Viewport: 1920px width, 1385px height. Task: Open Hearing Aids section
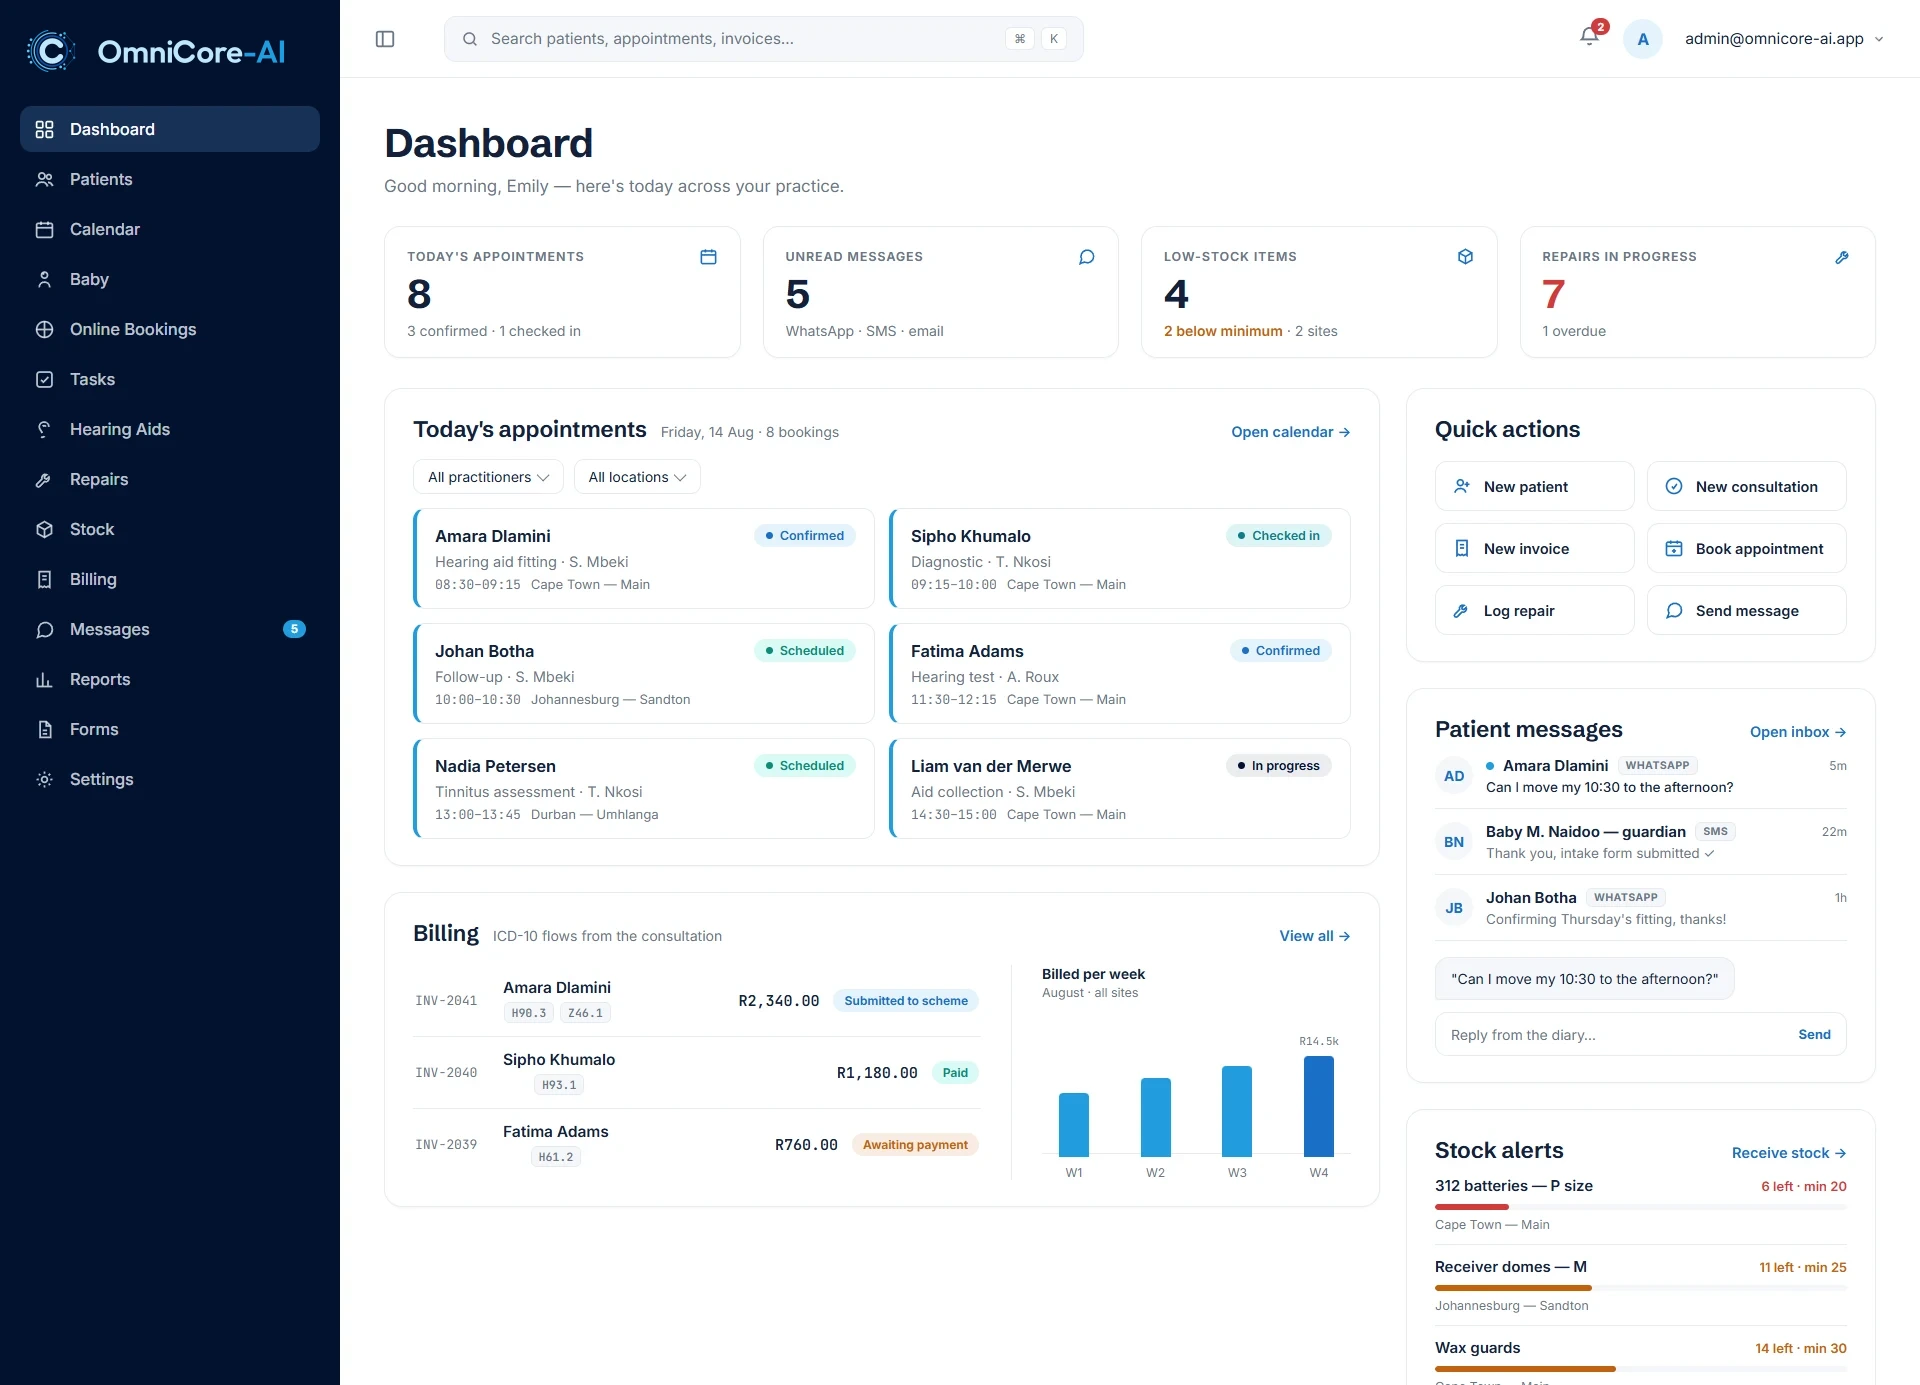click(170, 429)
